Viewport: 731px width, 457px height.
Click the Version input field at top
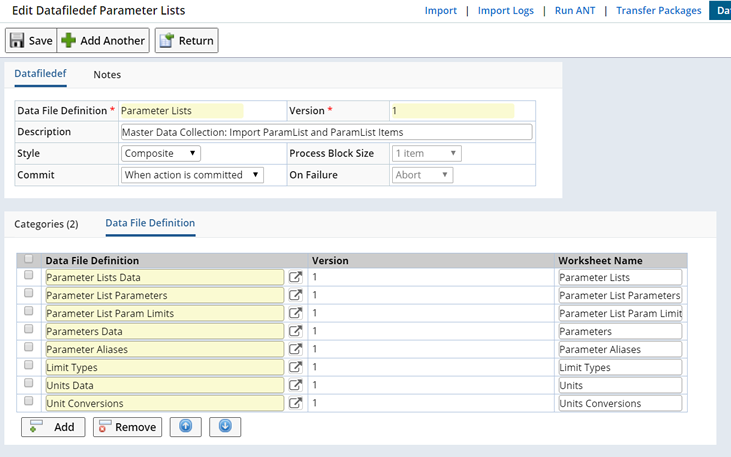[453, 111]
